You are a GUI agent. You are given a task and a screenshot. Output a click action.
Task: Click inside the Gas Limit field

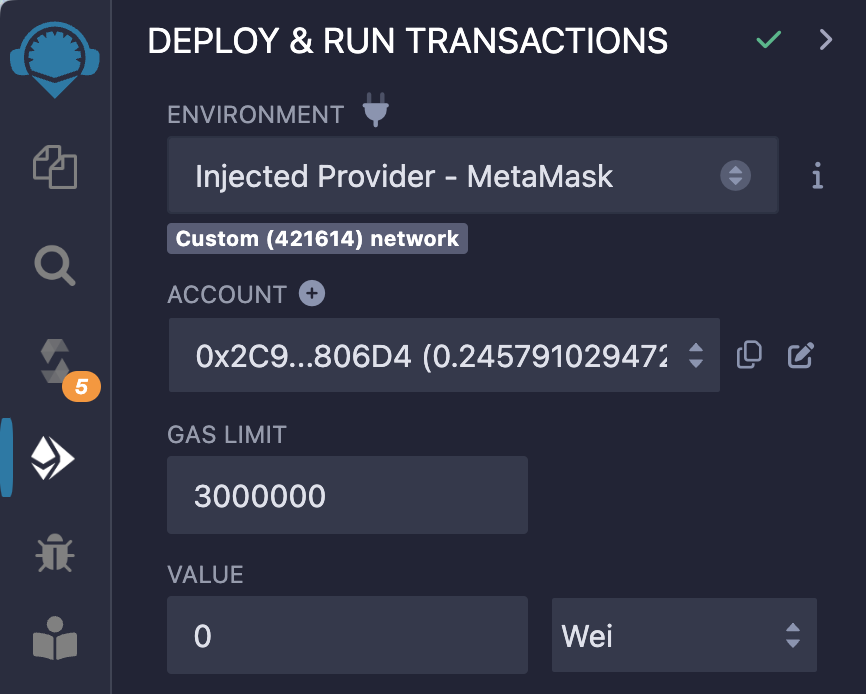347,494
